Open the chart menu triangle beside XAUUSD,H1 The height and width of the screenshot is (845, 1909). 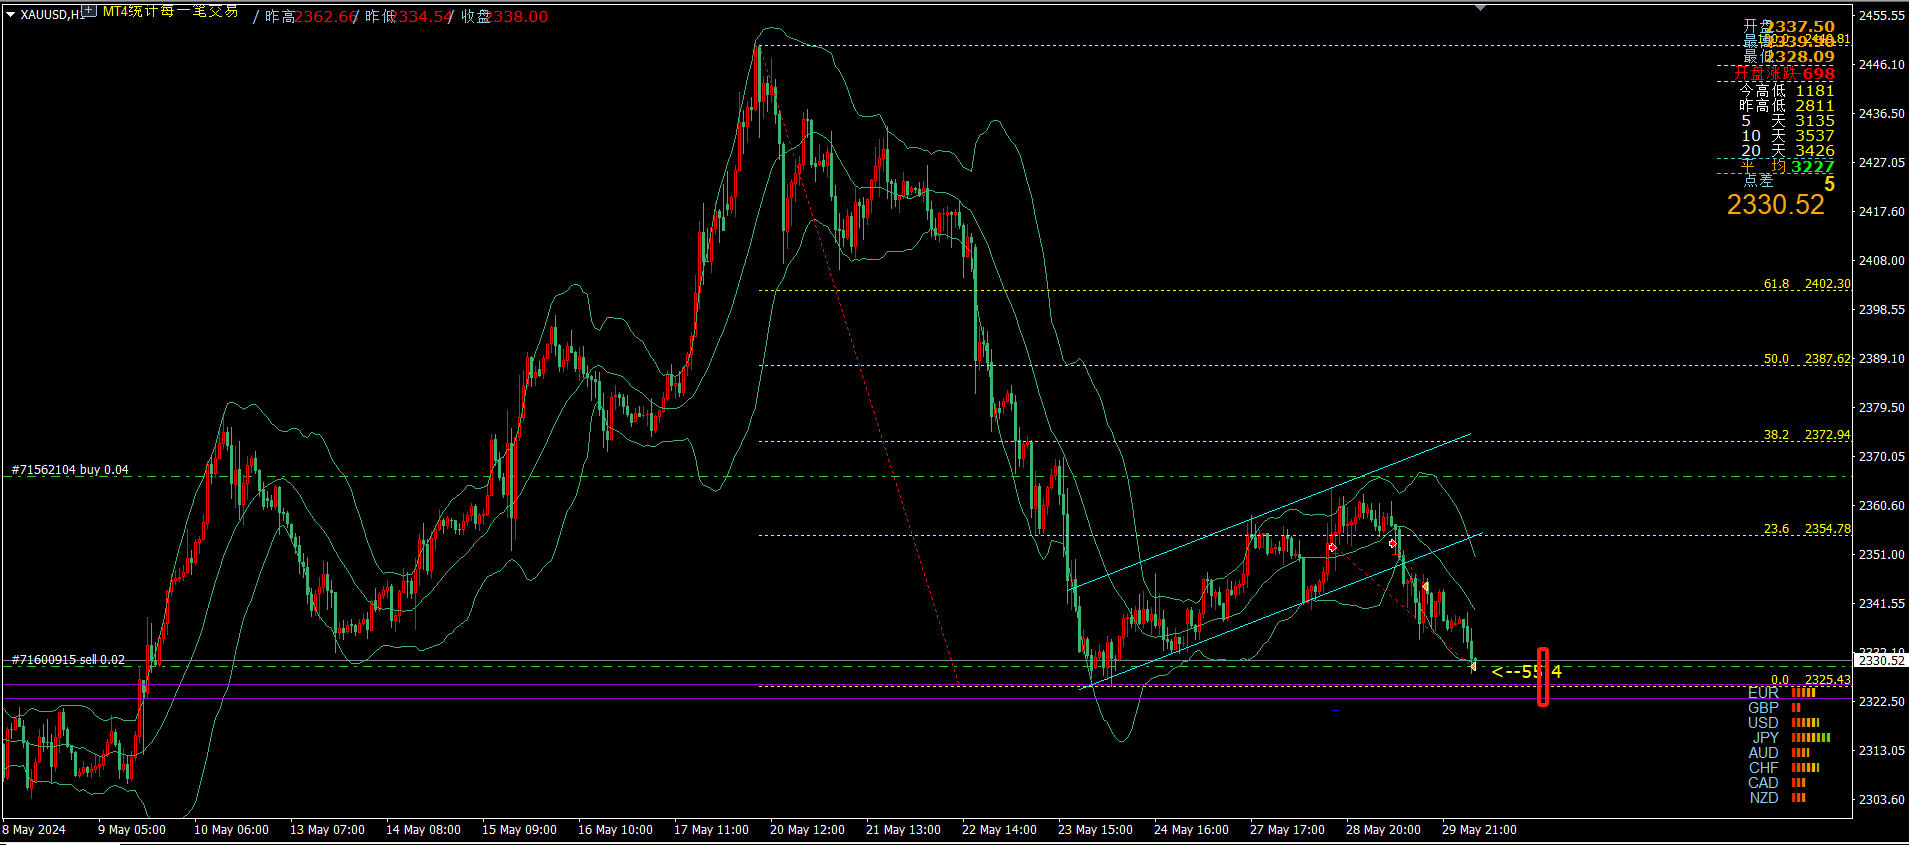point(10,14)
